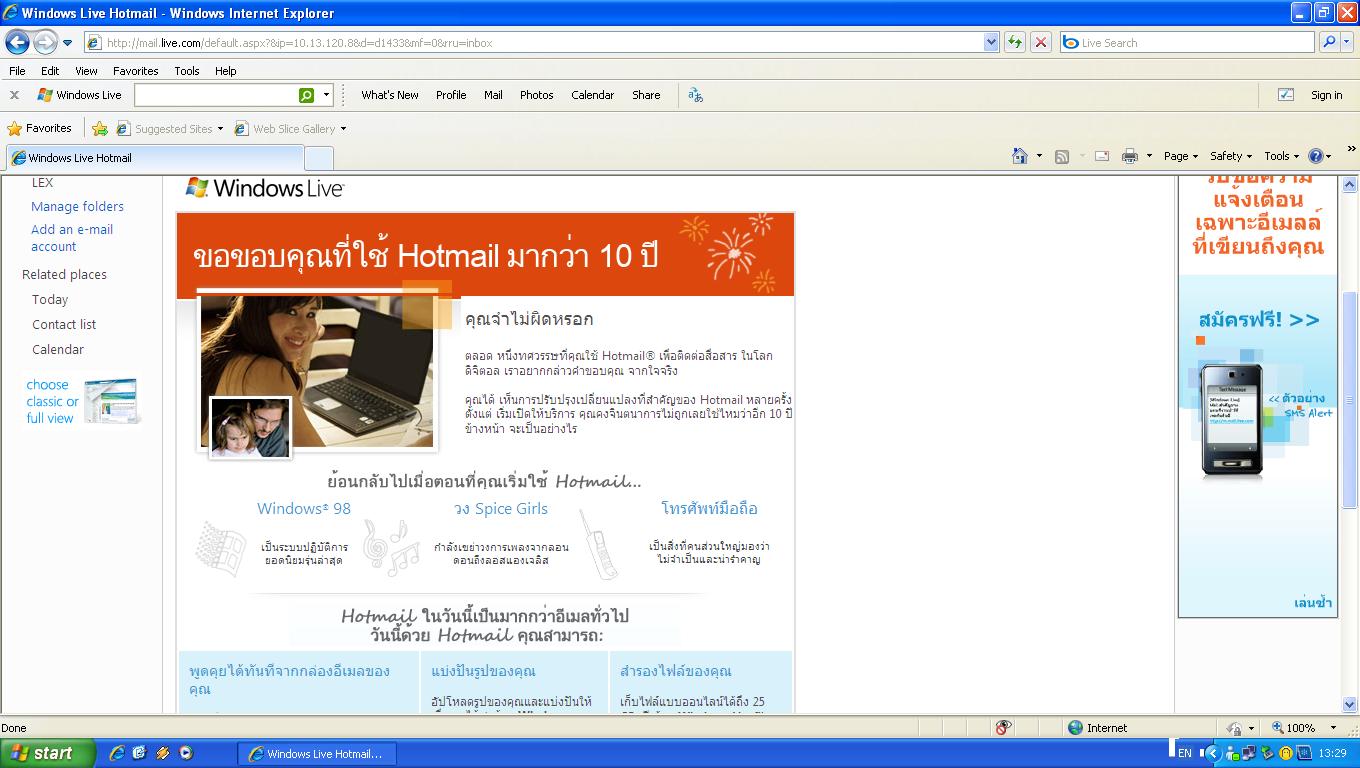Image resolution: width=1360 pixels, height=768 pixels.
Task: Launch Internet Explorer from Quick Launch
Action: 117,754
